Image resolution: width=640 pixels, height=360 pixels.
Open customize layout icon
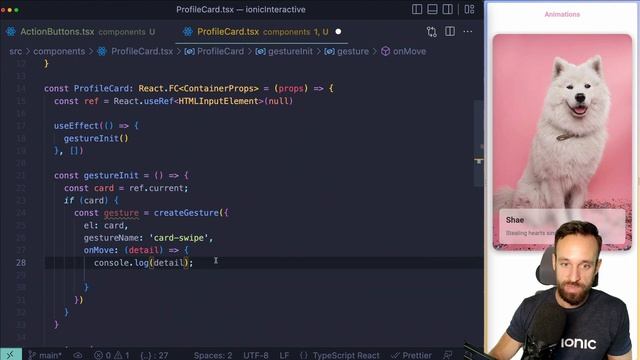click(469, 9)
